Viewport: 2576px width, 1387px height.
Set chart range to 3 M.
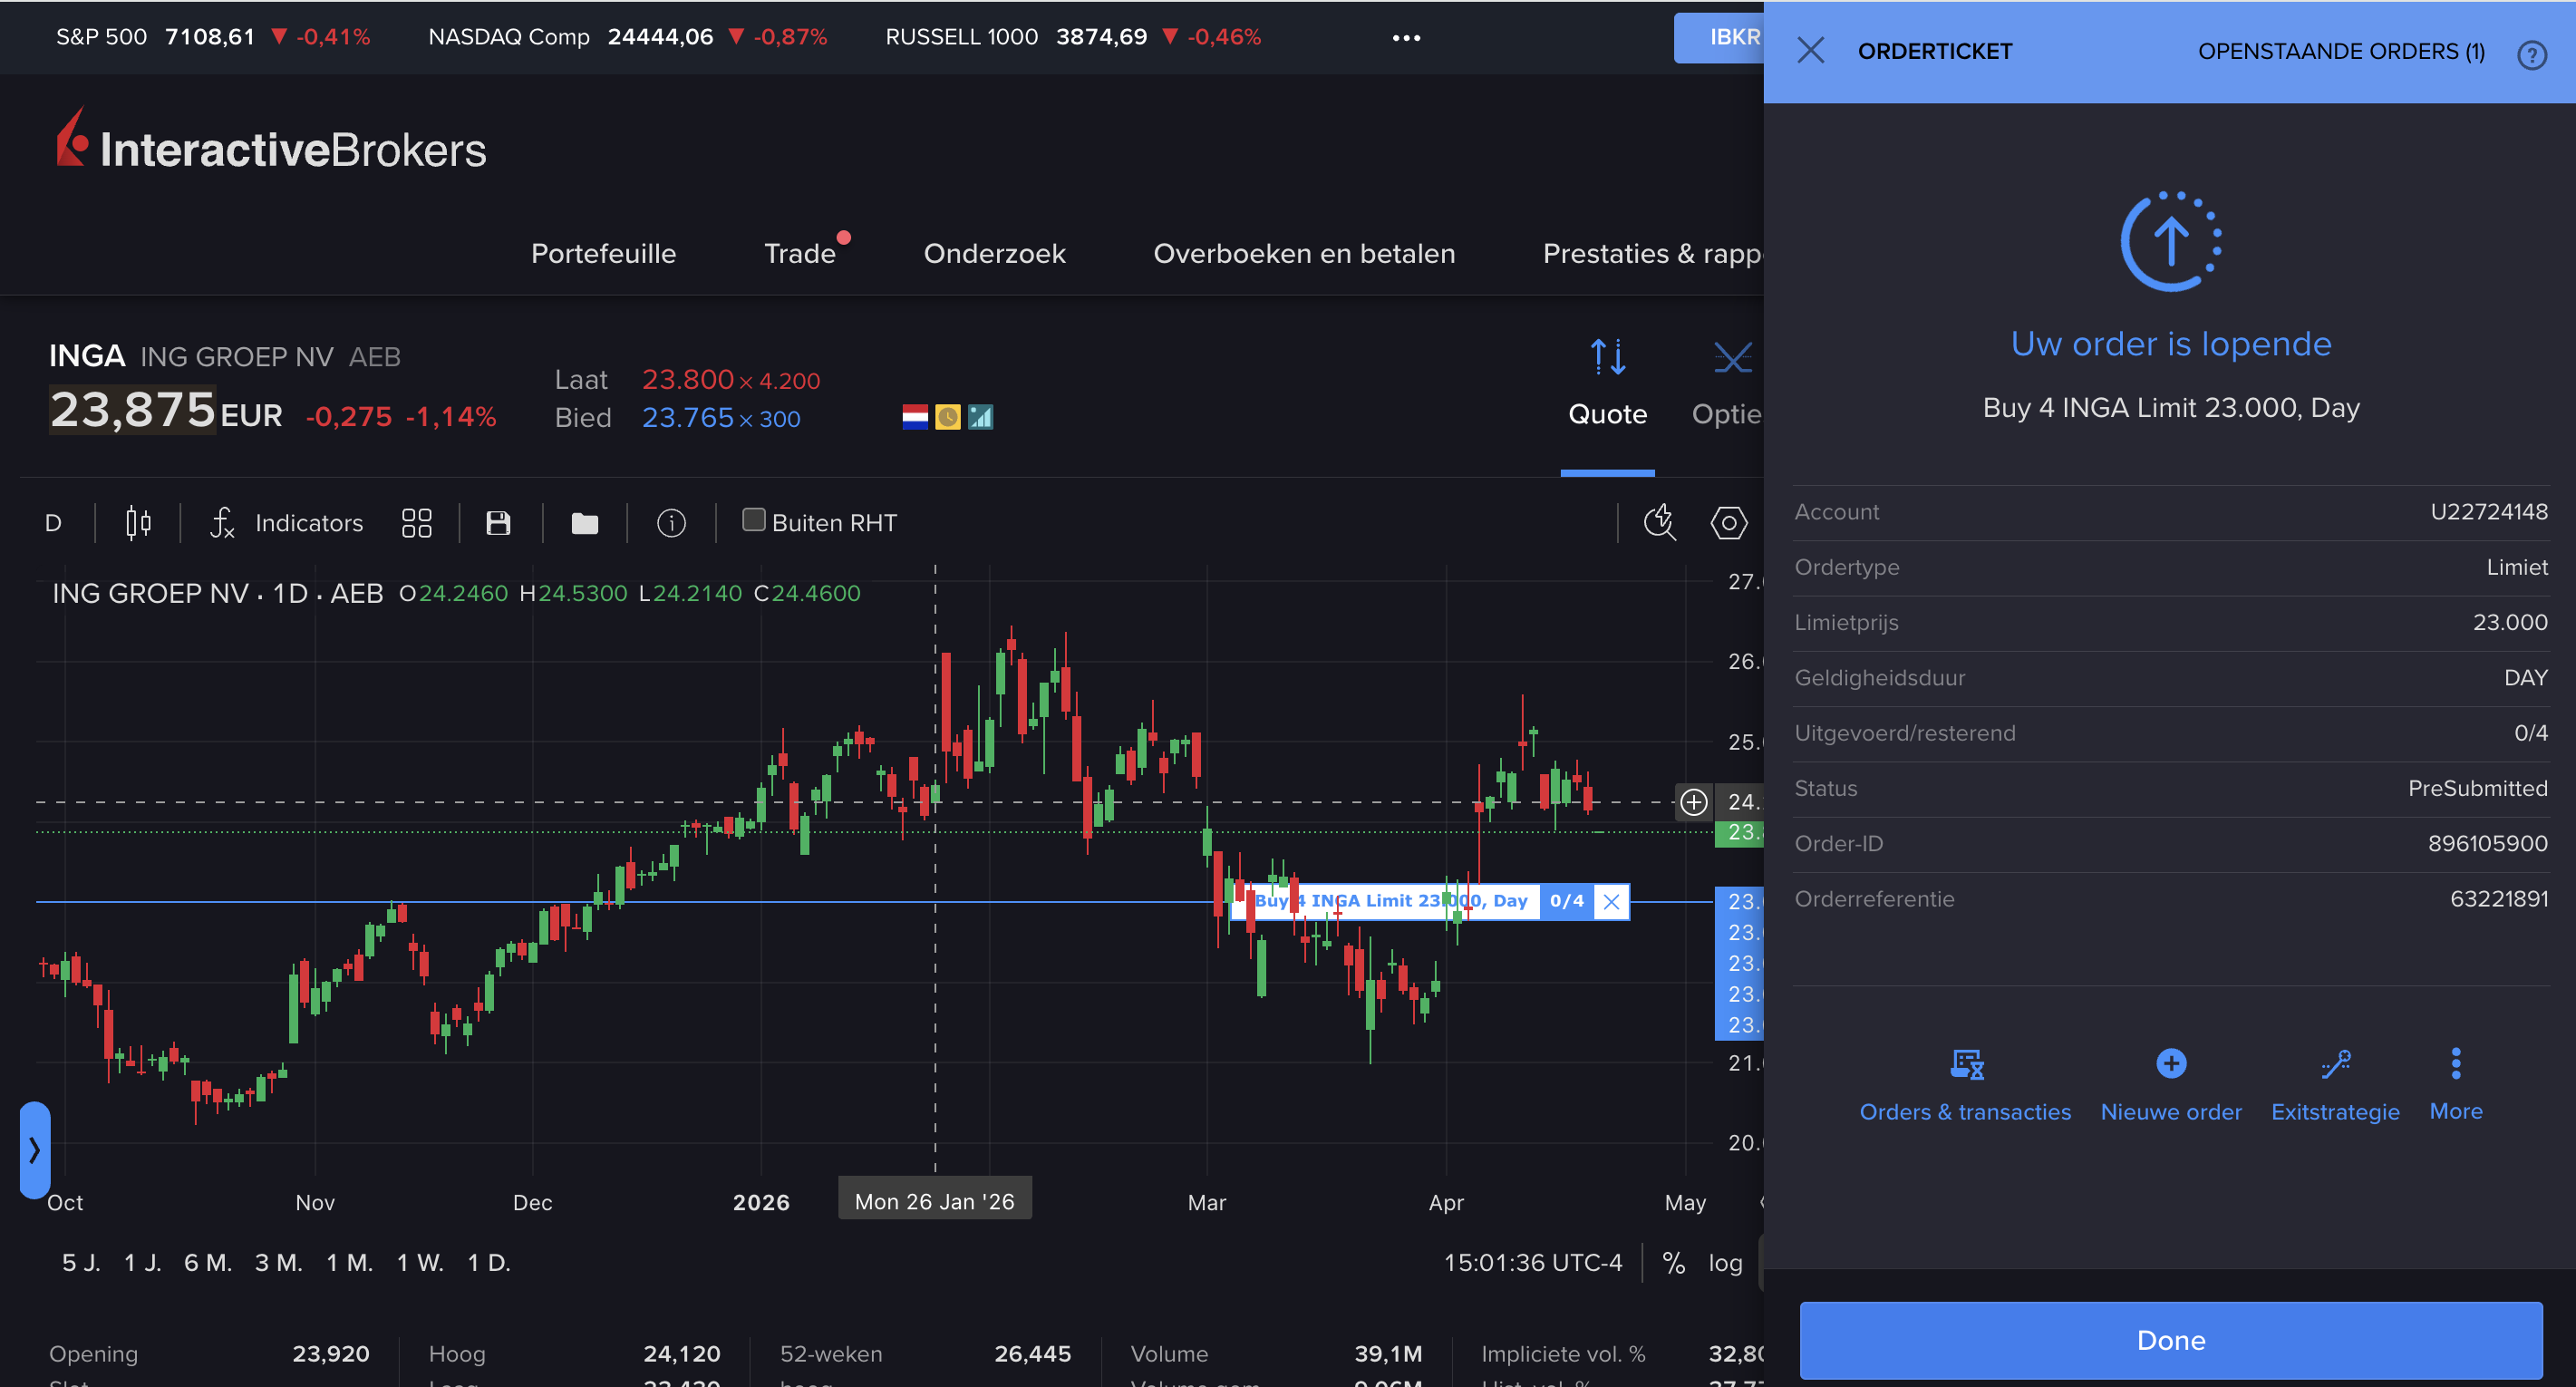pos(278,1263)
